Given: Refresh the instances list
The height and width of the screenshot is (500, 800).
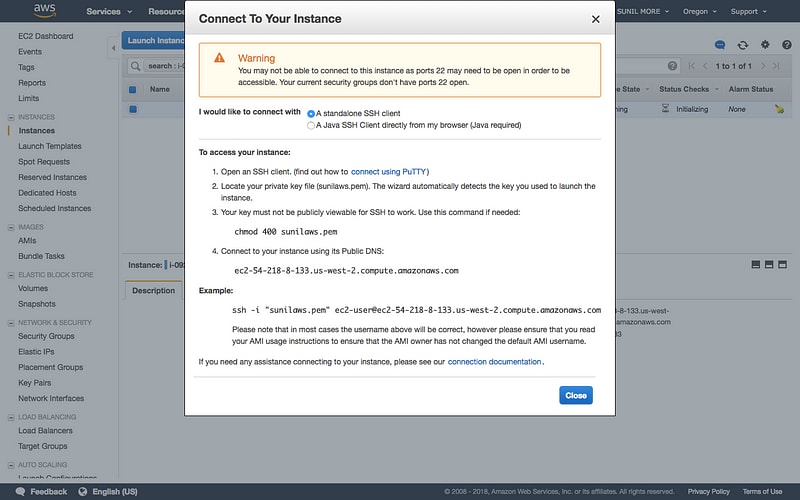Looking at the screenshot, I should [742, 45].
